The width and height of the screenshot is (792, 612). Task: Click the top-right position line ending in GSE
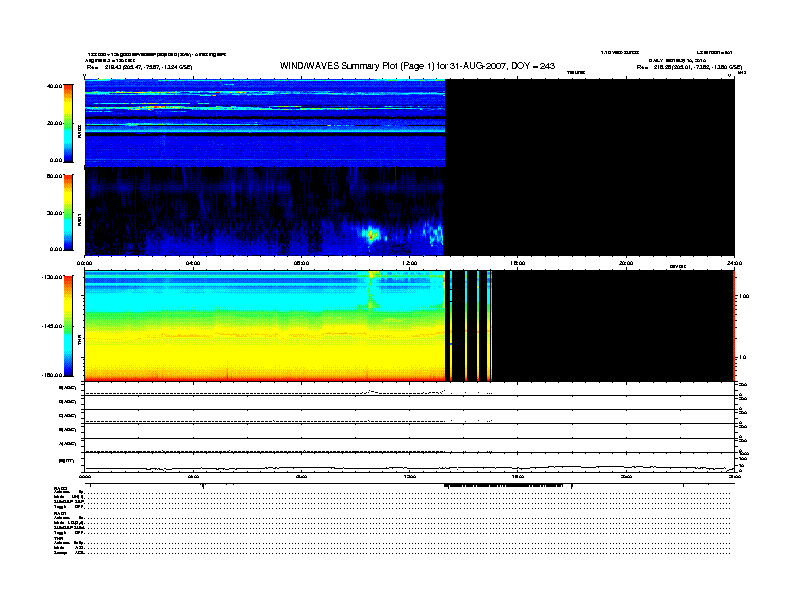coord(689,67)
